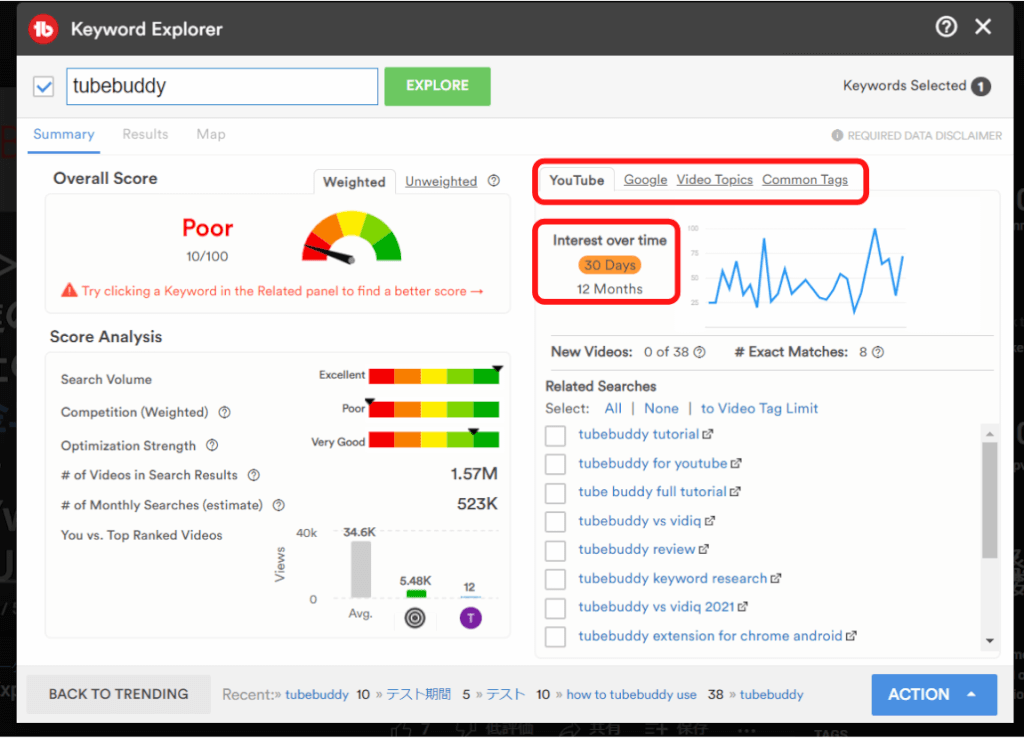1024x738 pixels.
Task: Switch to the Unweighted score tab
Action: click(441, 181)
